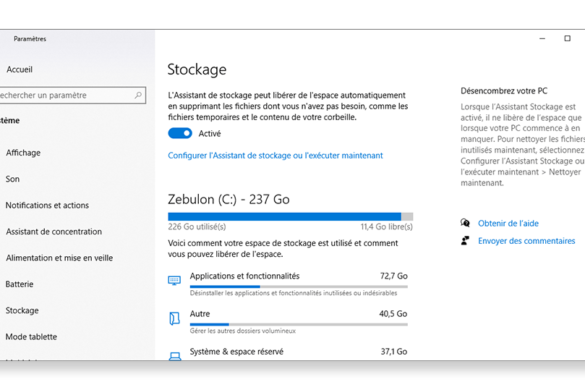Click the Applications et fonctionnalités monitor icon
The height and width of the screenshot is (390, 585).
pyautogui.click(x=174, y=280)
